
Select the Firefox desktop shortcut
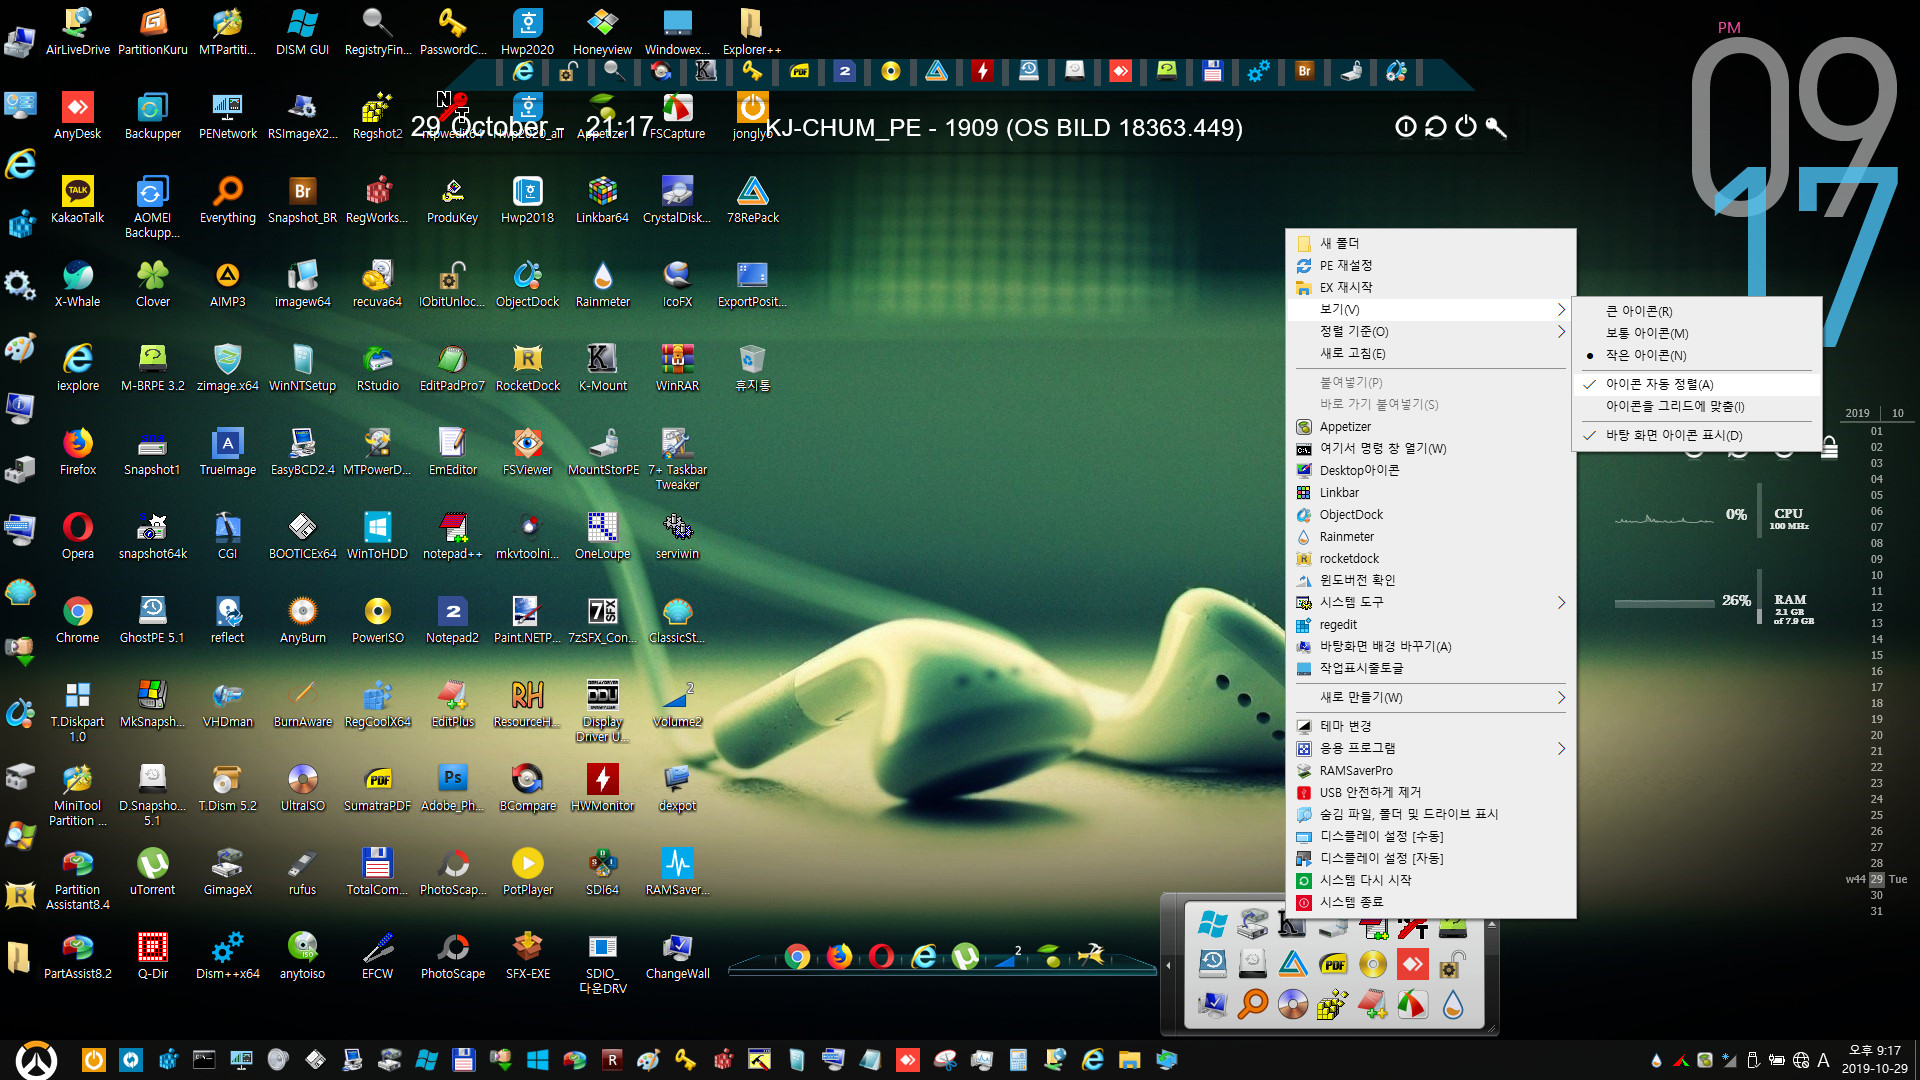(x=77, y=451)
